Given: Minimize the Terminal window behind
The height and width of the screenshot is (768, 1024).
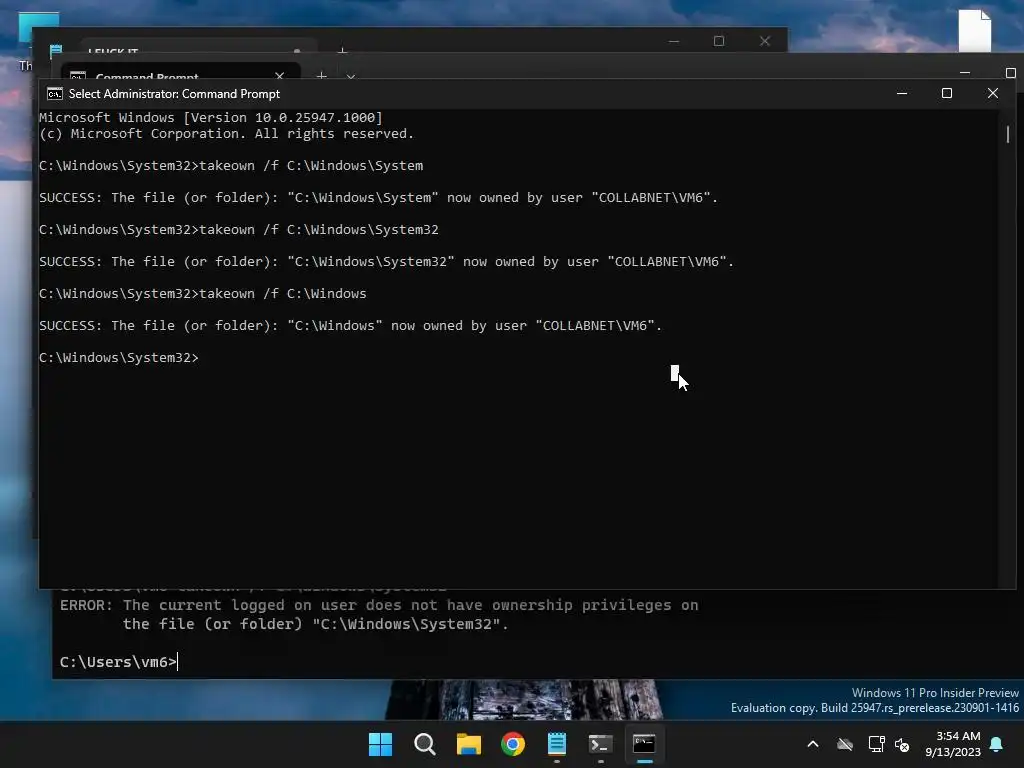Looking at the screenshot, I should (965, 72).
